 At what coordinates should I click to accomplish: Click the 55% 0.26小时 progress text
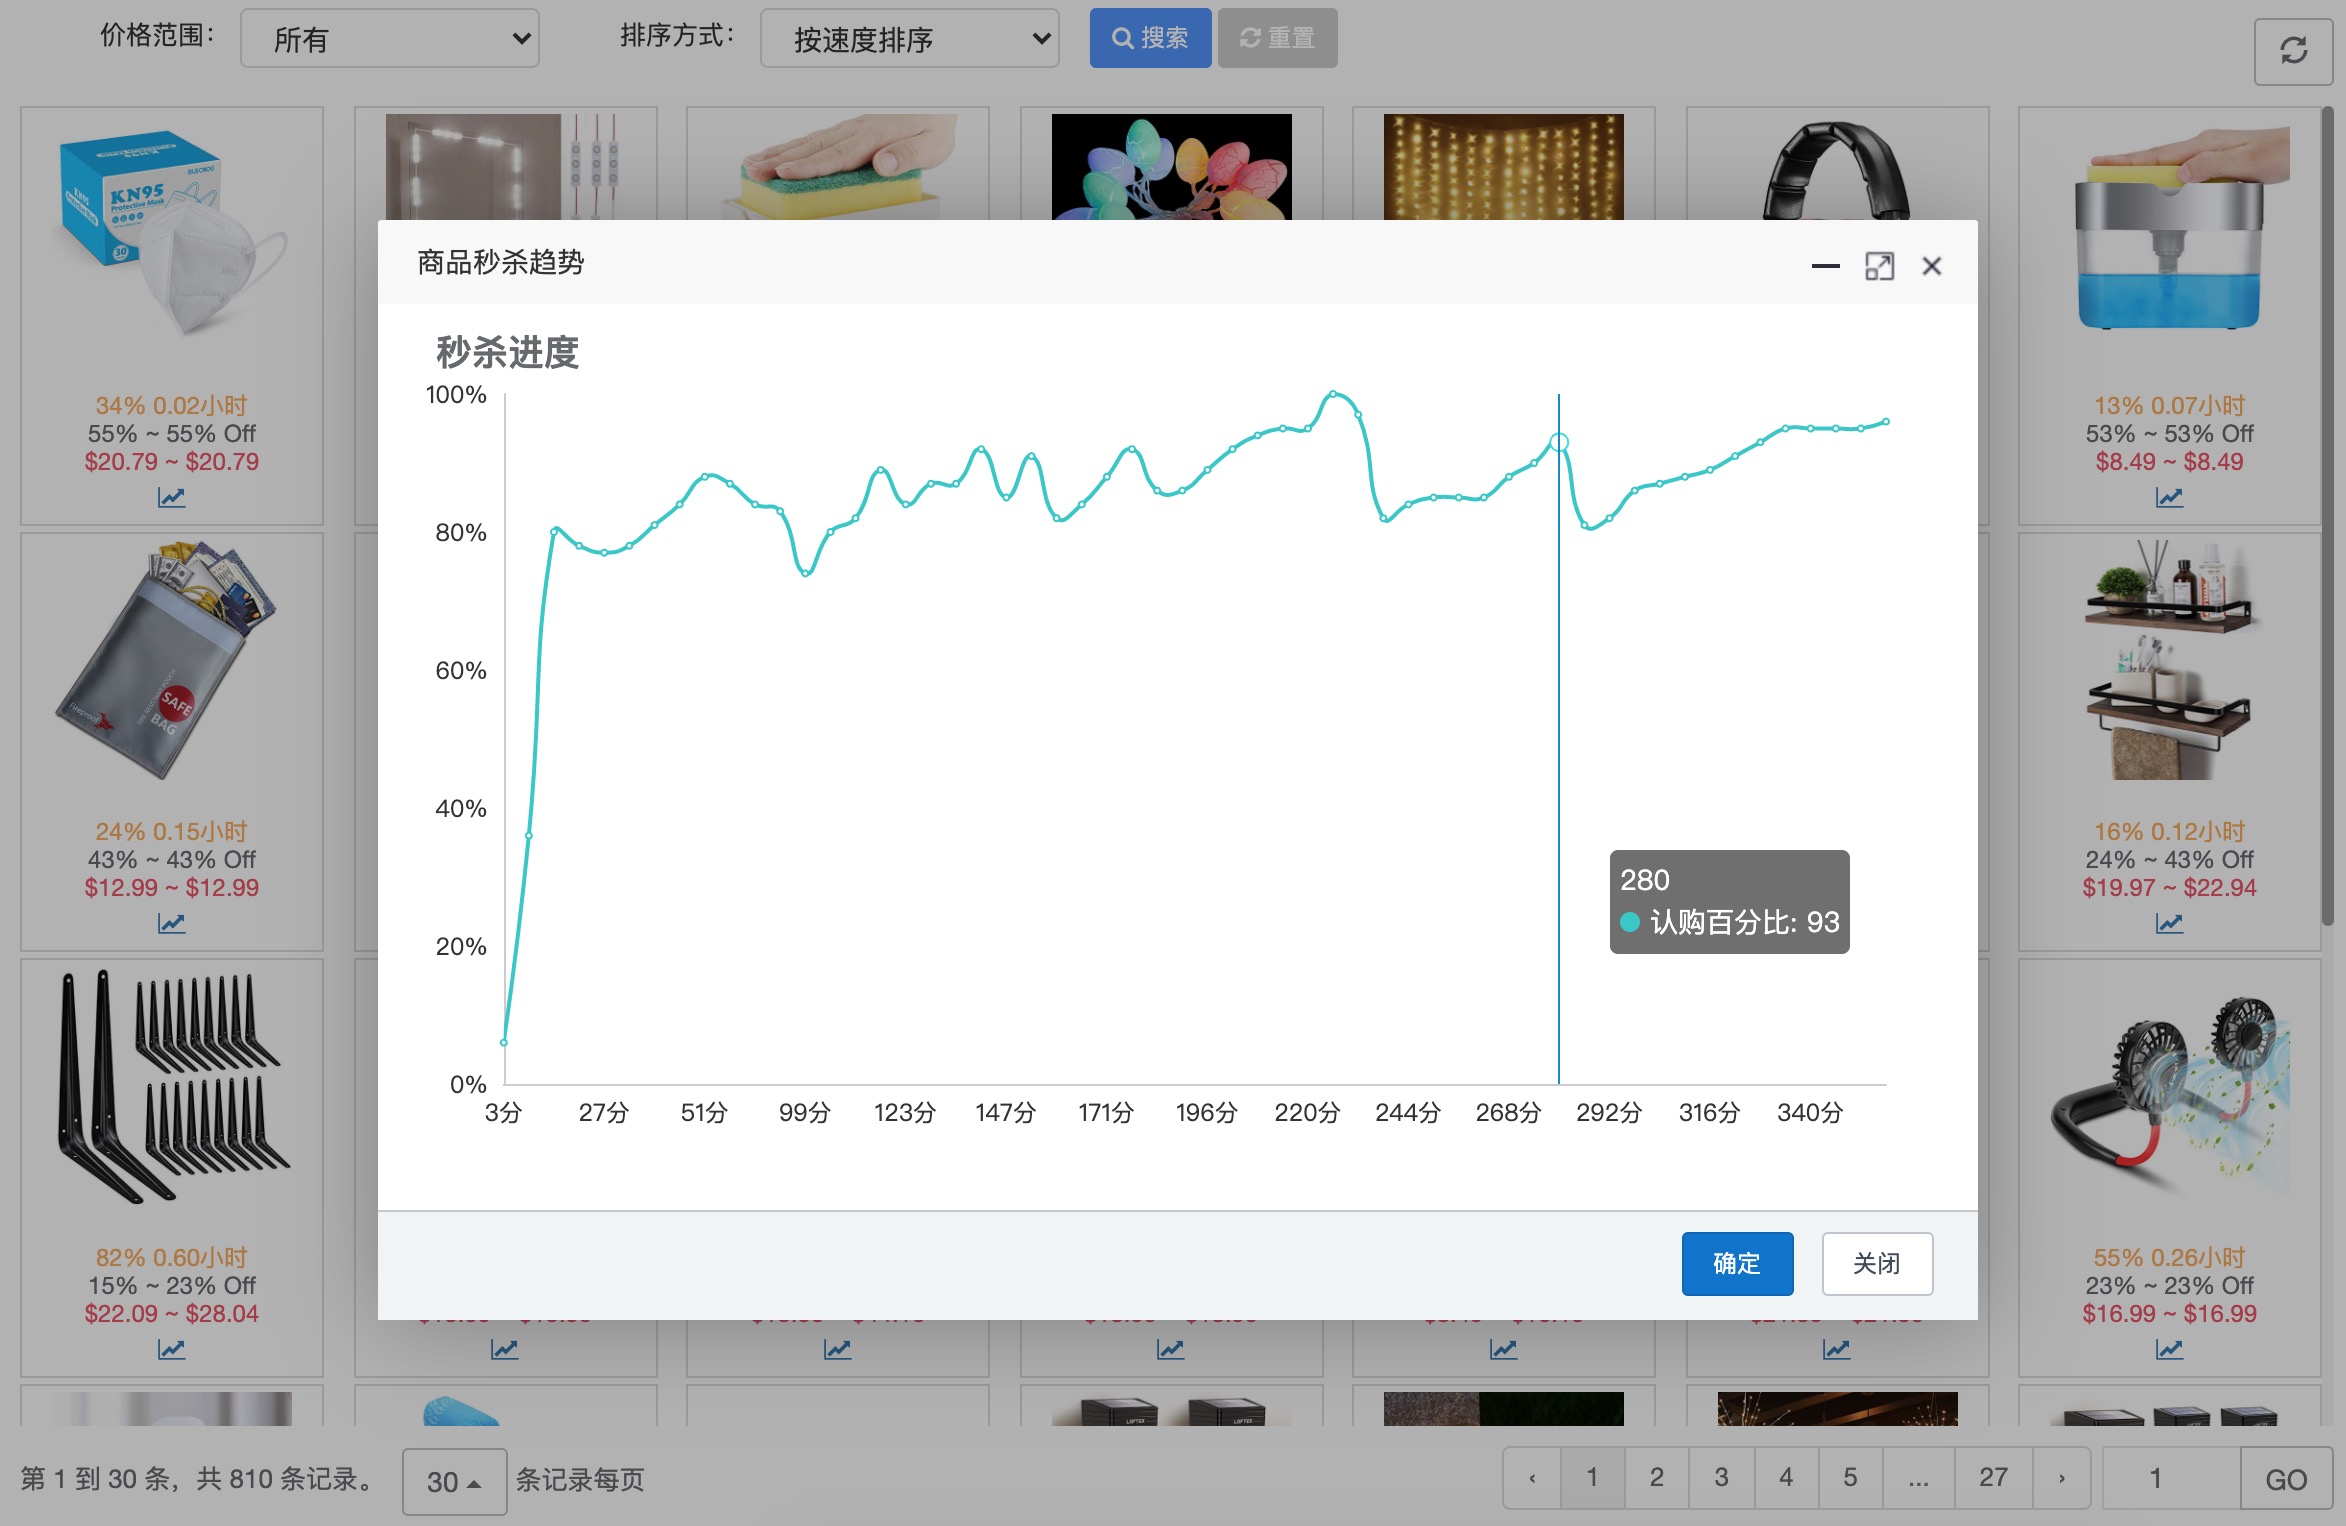2169,1258
